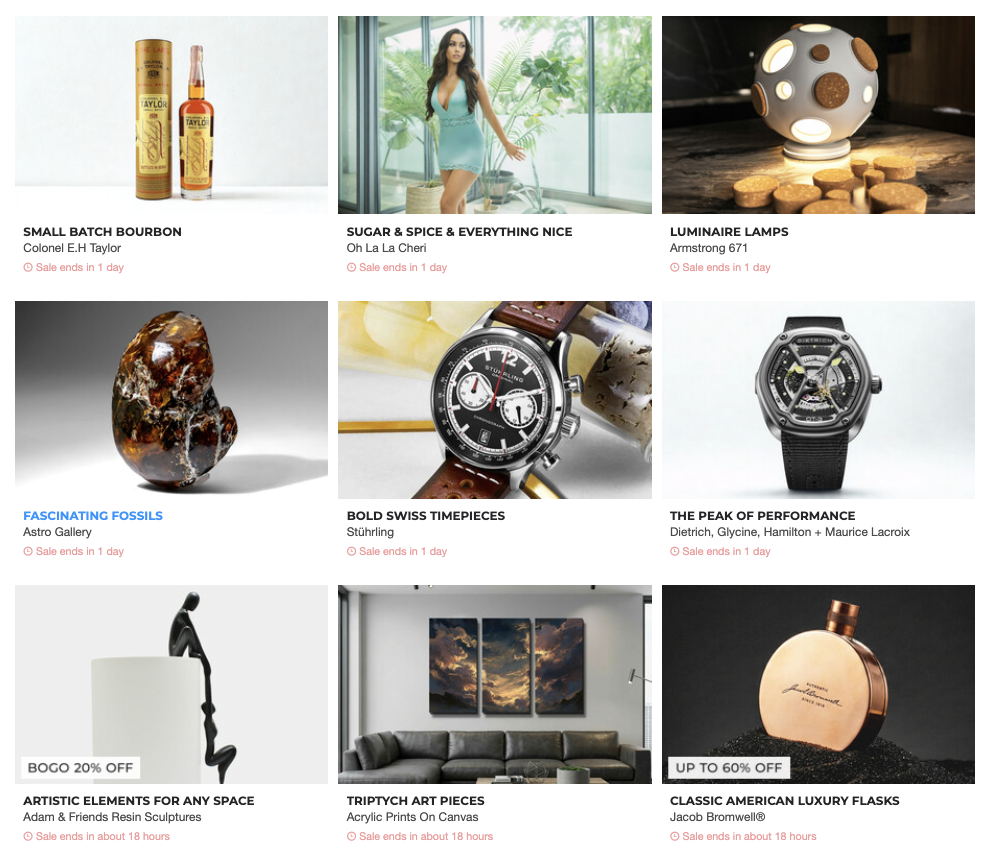Open the Dietrich watch image
This screenshot has height=864, width=990.
[x=818, y=400]
